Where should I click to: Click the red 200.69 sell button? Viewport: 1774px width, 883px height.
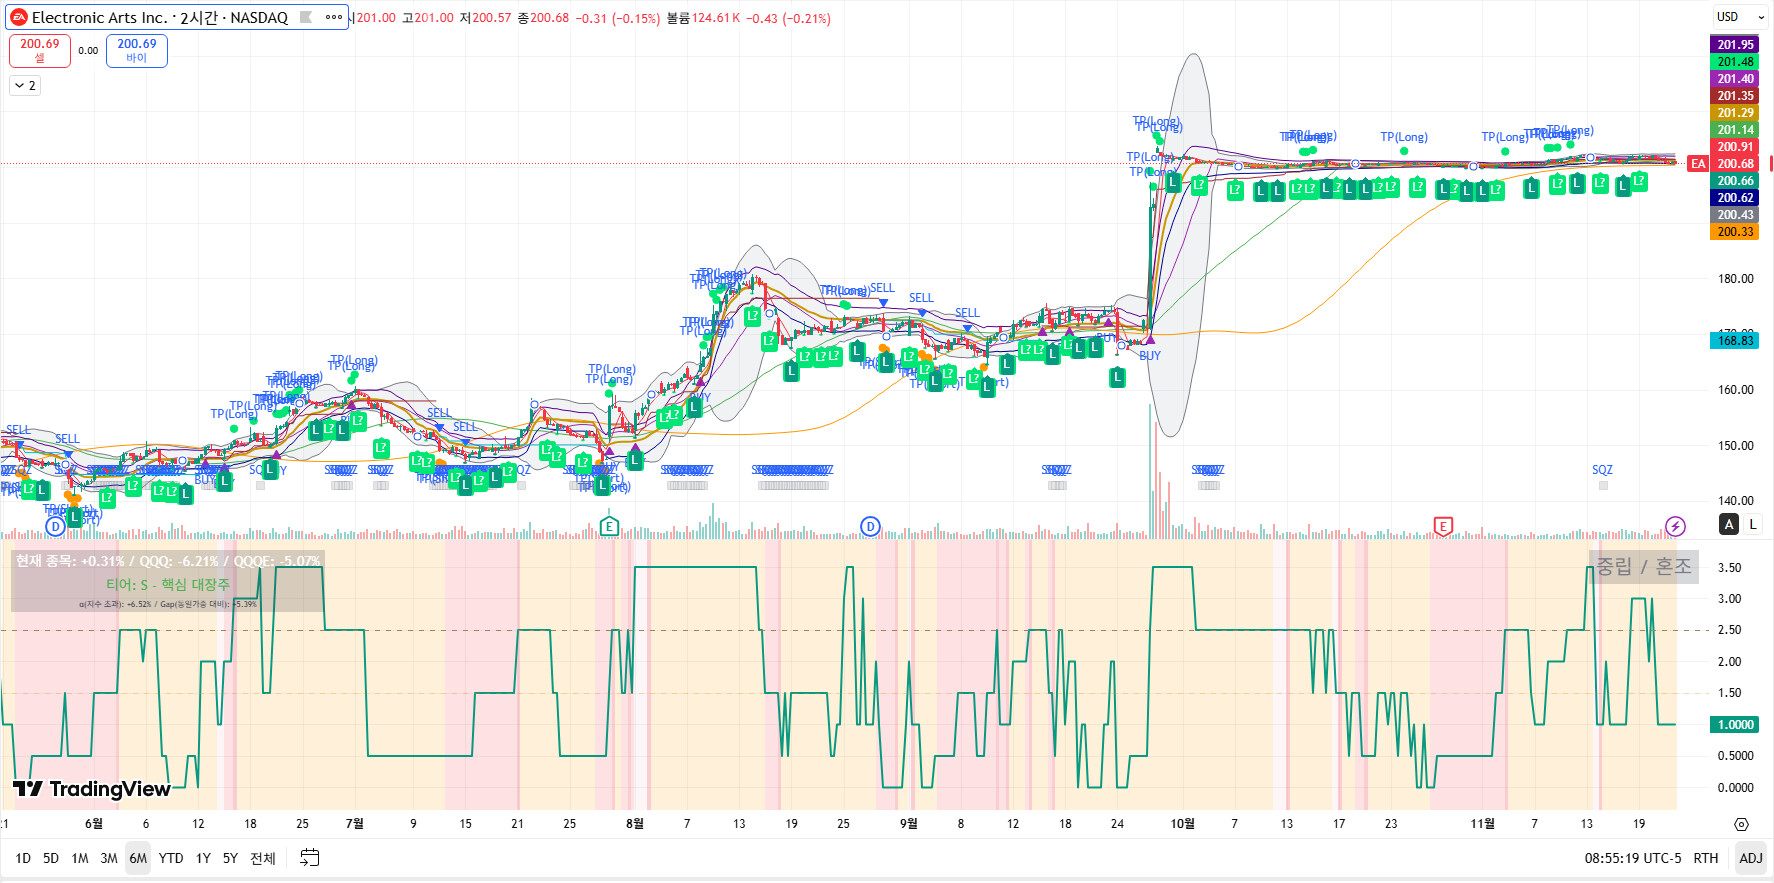(40, 50)
